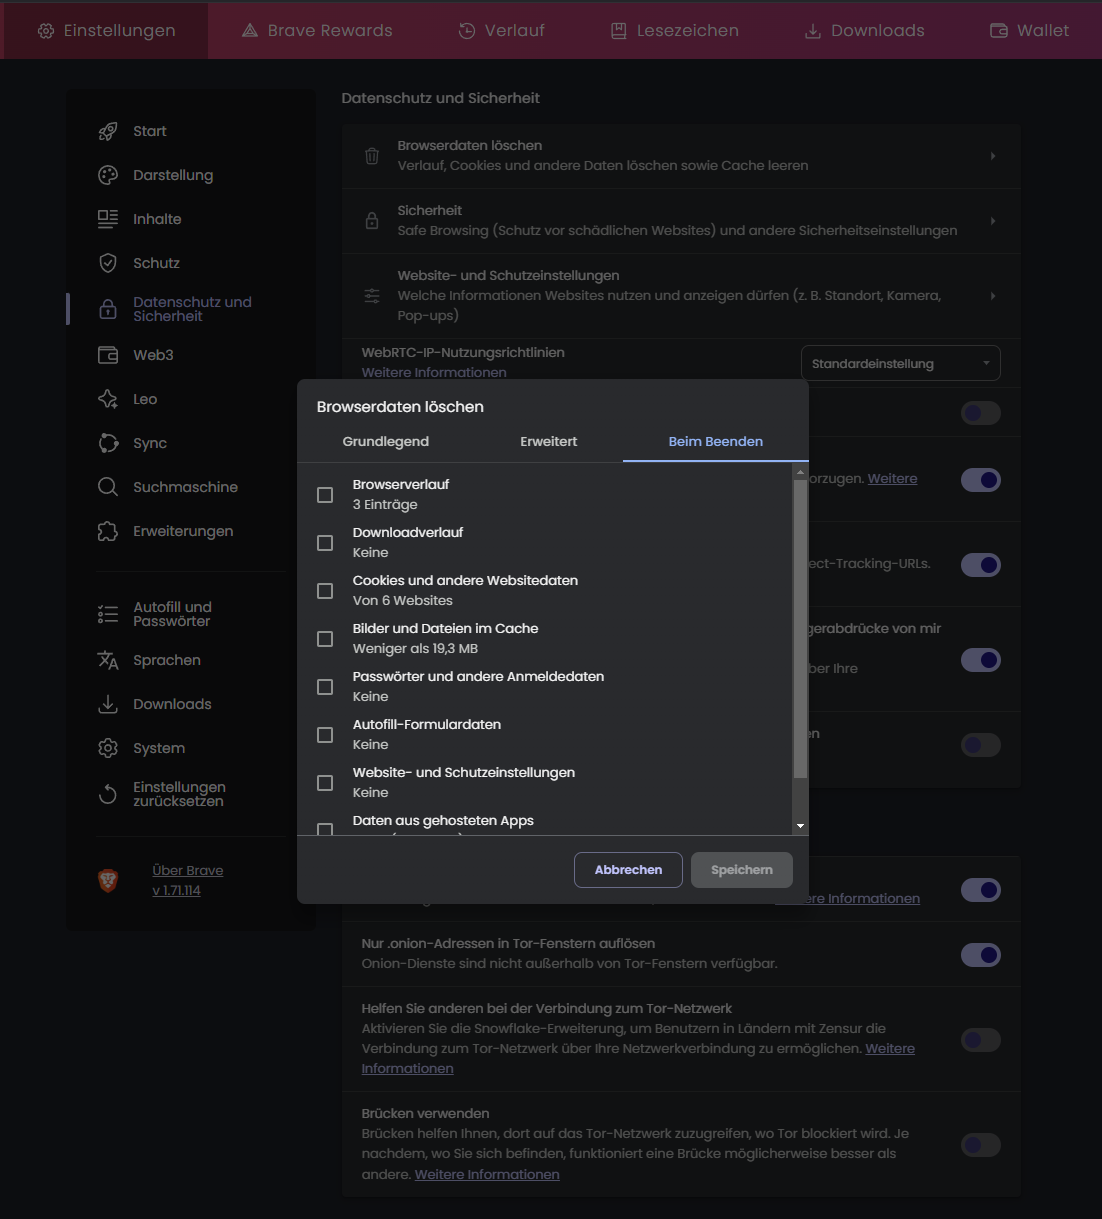Screen dimensions: 1102x1219
Task: Open Erweiterungen puzzle icon in sidebar
Action: coord(108,531)
